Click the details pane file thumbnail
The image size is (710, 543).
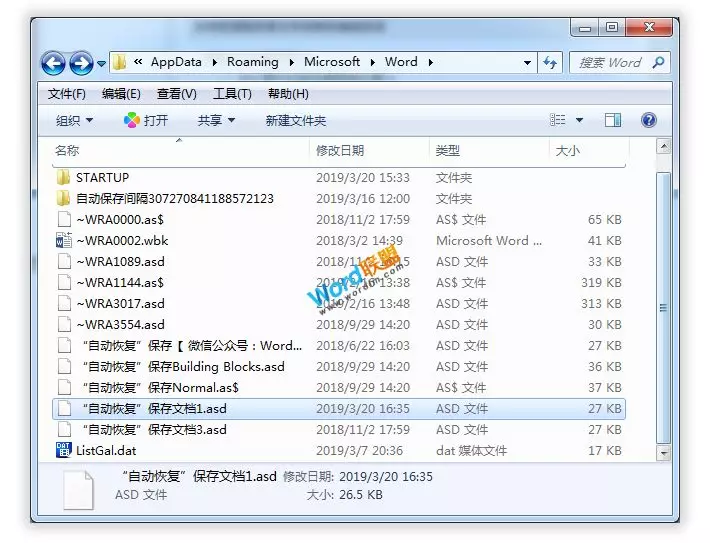point(78,490)
